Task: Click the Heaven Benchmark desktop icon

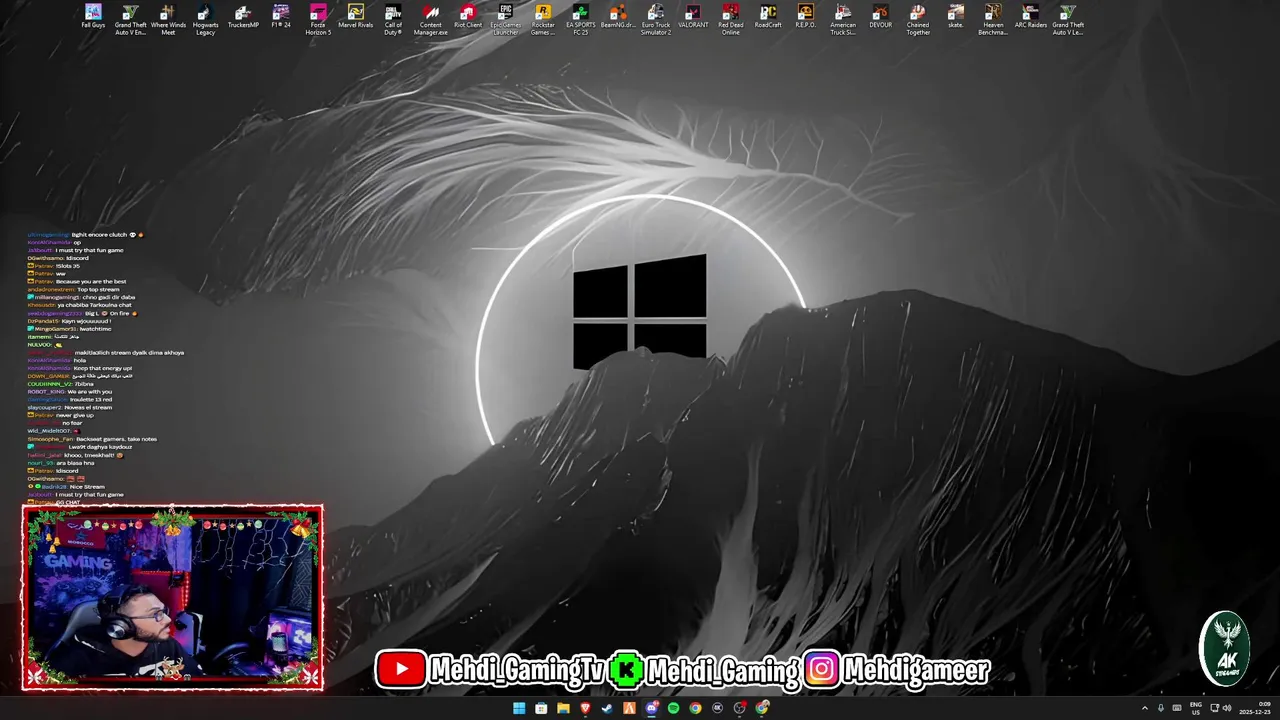Action: 993,20
